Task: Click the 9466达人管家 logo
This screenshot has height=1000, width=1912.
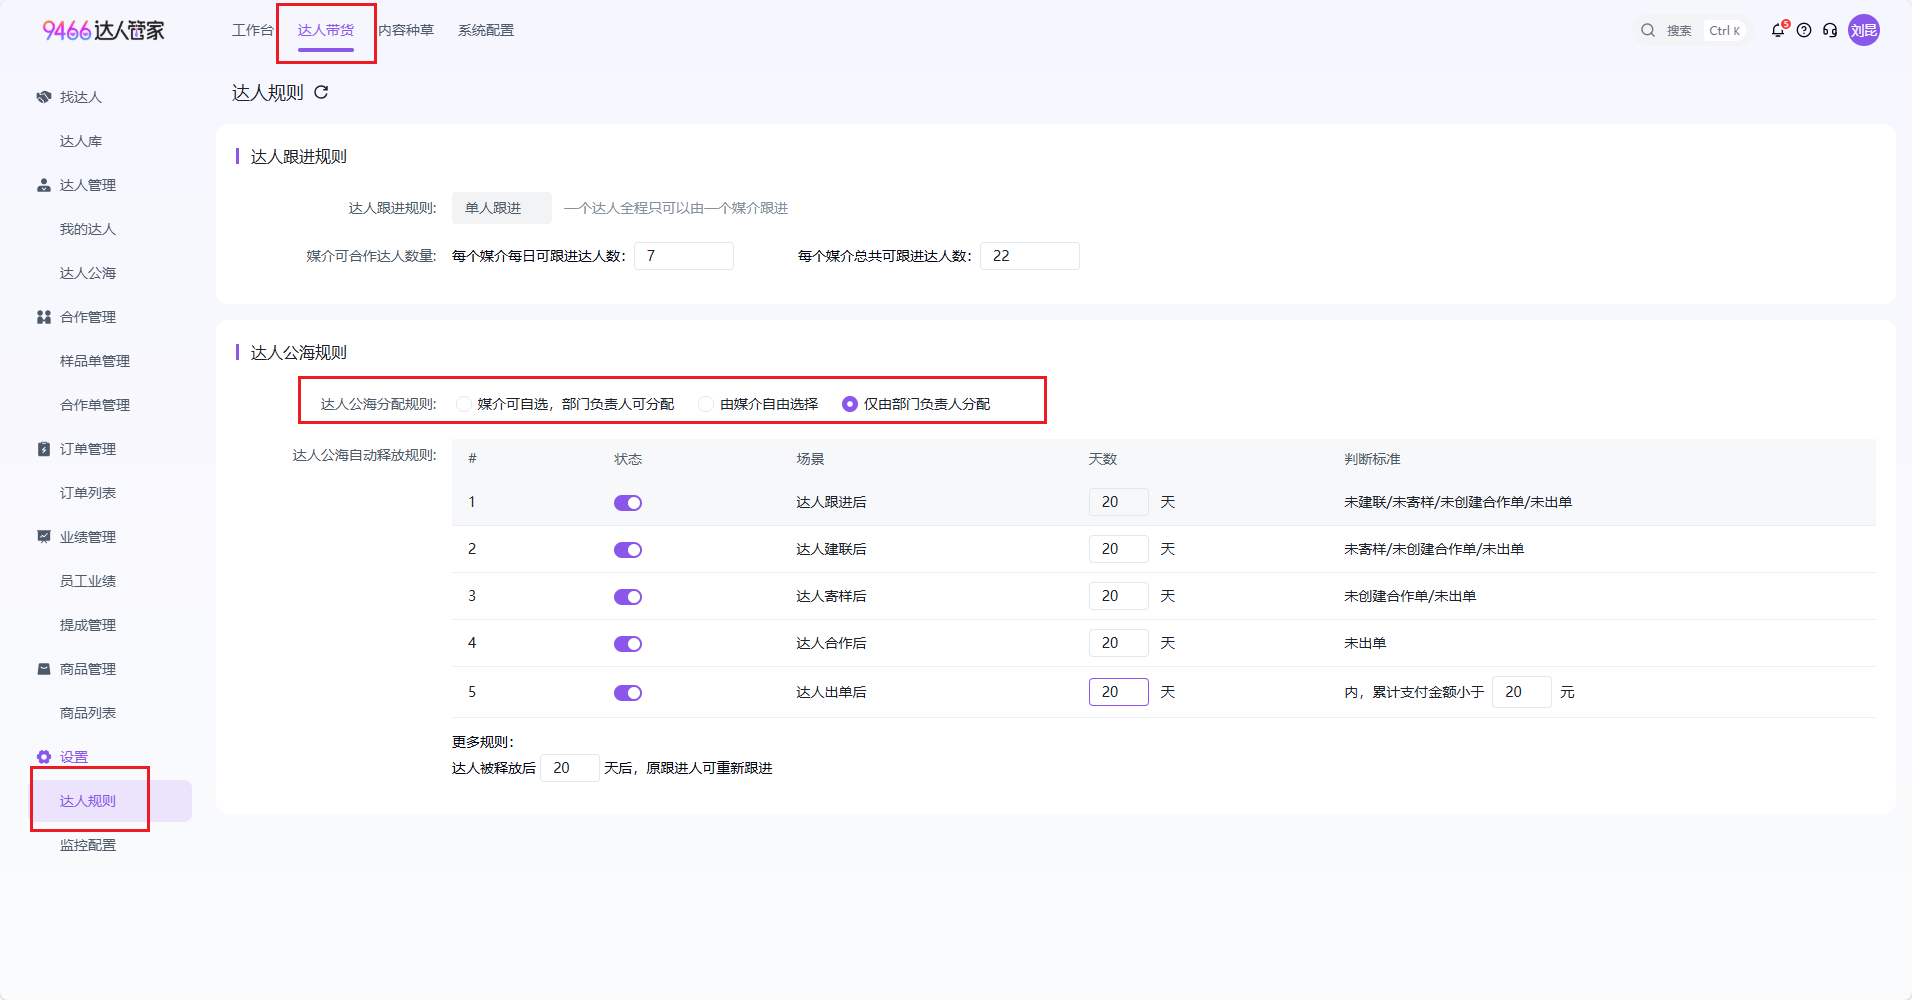Action: 103,30
